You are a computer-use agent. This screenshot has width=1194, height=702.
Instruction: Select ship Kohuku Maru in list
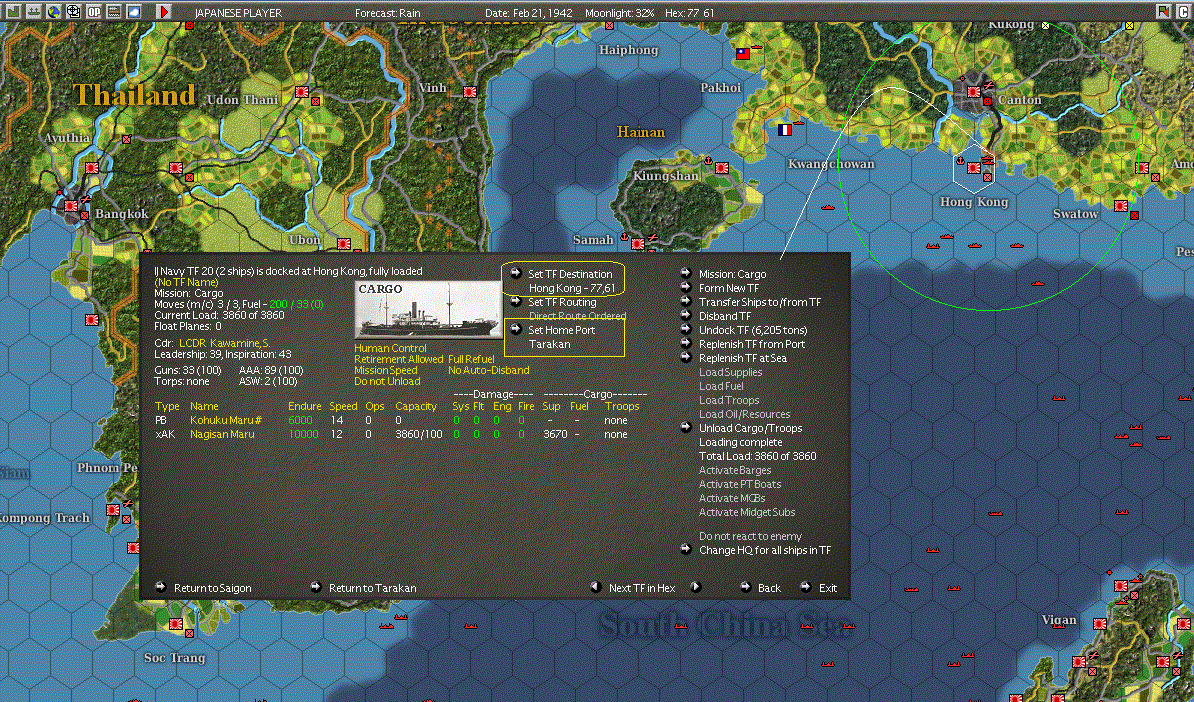click(x=226, y=420)
